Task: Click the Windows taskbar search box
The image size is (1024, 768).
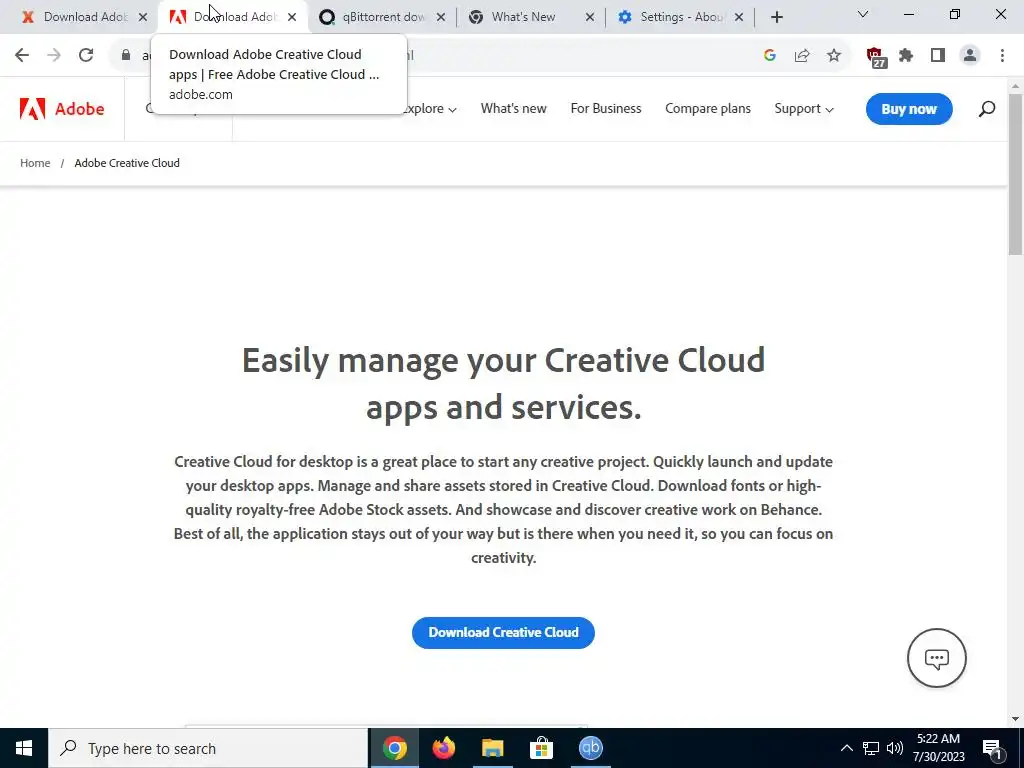Action: (208, 748)
